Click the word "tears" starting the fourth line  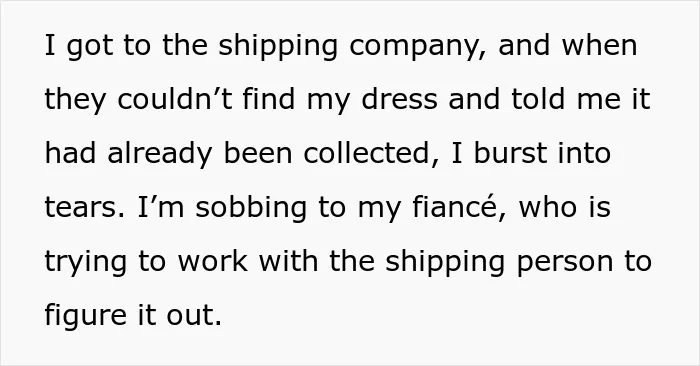(84, 208)
